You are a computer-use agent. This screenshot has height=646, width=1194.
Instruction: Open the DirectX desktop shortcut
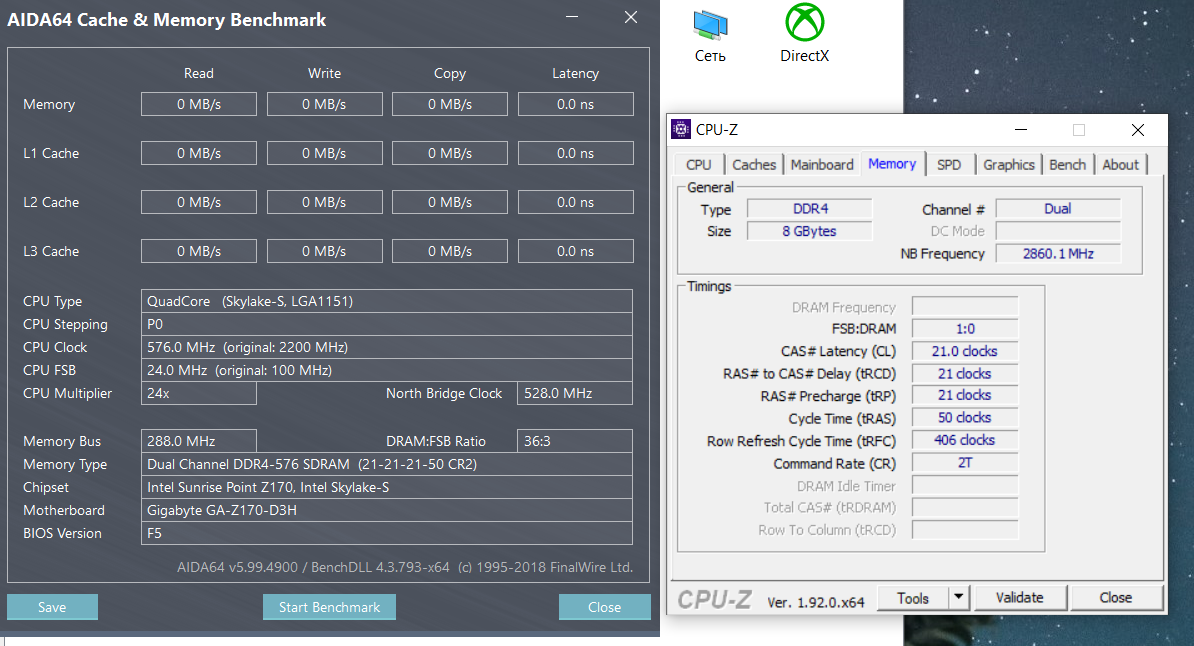(x=804, y=34)
